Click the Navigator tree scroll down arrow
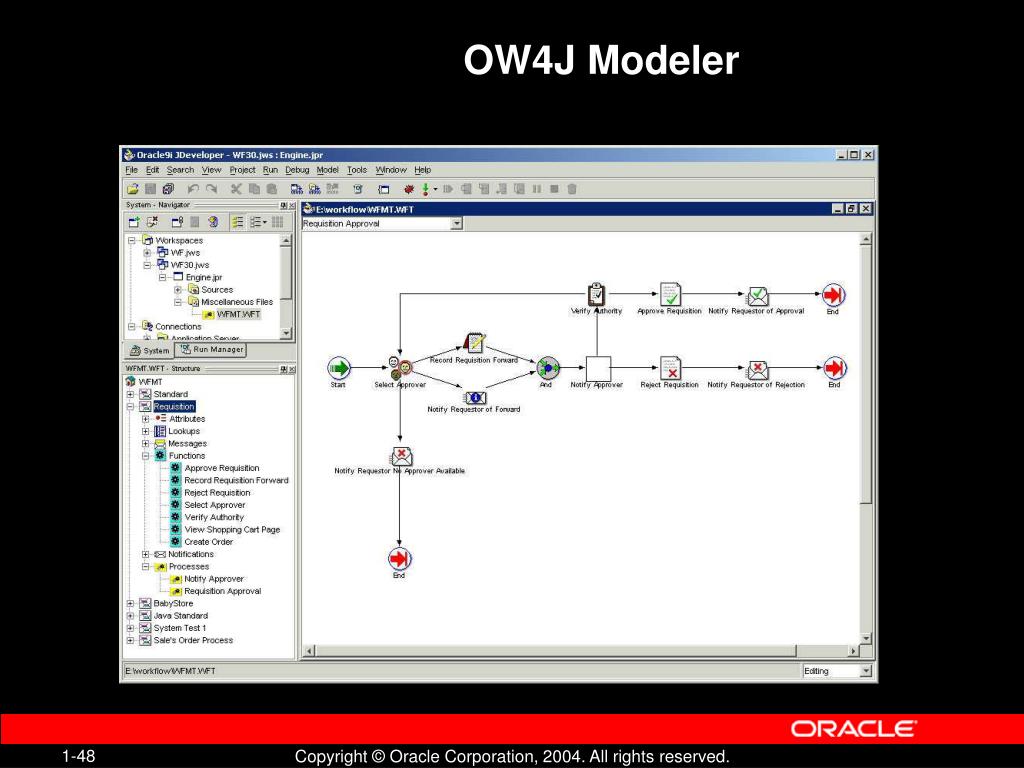The height and width of the screenshot is (768, 1024). 285,333
